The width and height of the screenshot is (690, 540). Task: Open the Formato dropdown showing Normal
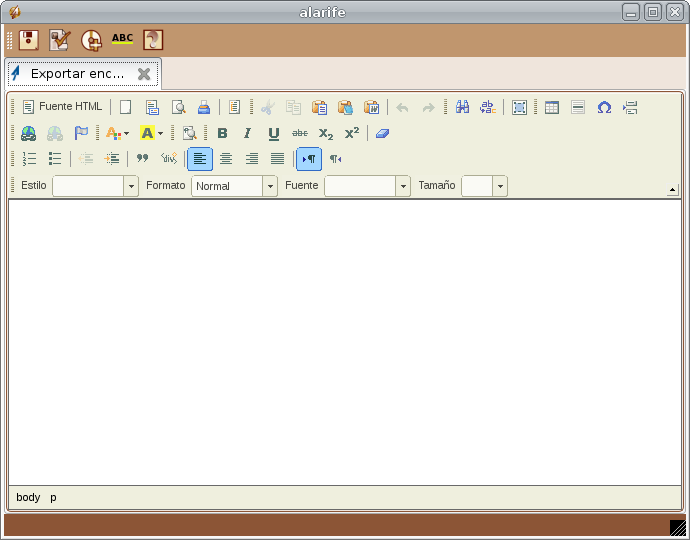(270, 186)
